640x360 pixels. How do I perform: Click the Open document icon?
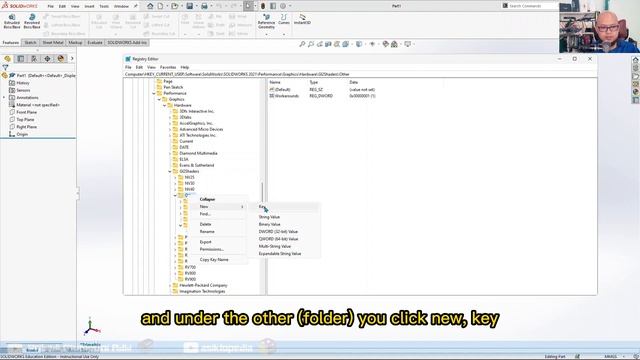tap(175, 6)
